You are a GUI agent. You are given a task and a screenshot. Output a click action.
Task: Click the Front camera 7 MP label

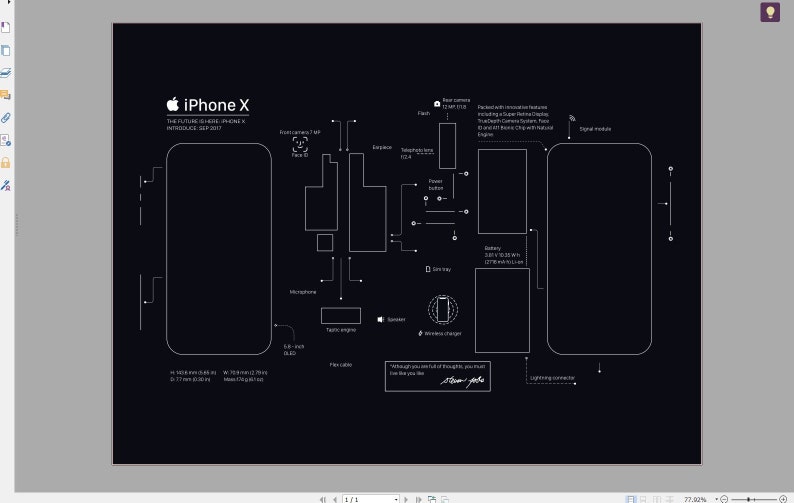(x=300, y=132)
